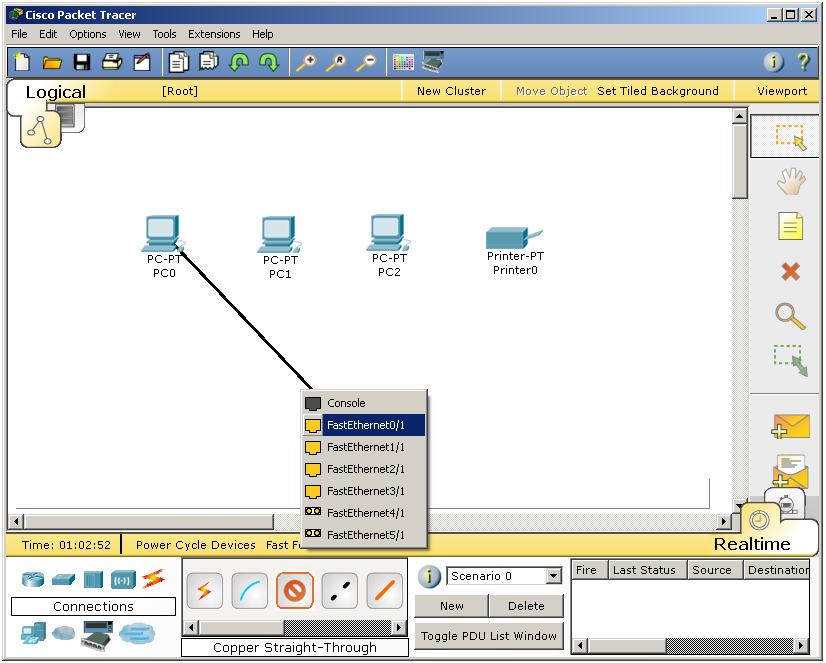The image size is (826, 663).
Task: Choose the Switches device category icon
Action: 64,579
